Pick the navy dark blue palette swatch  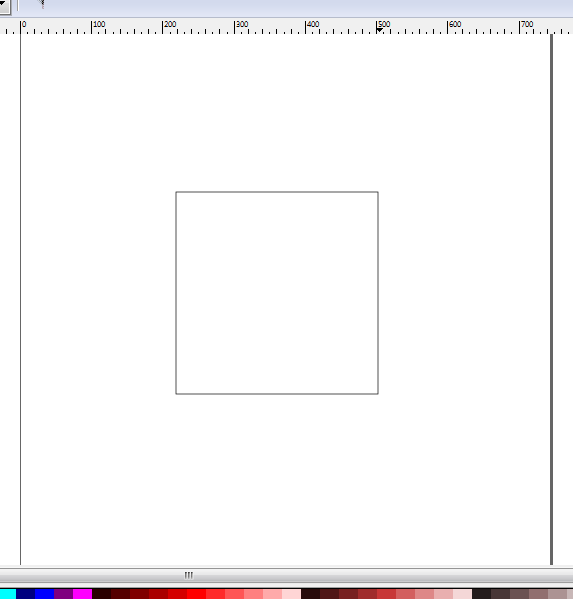(x=26, y=594)
